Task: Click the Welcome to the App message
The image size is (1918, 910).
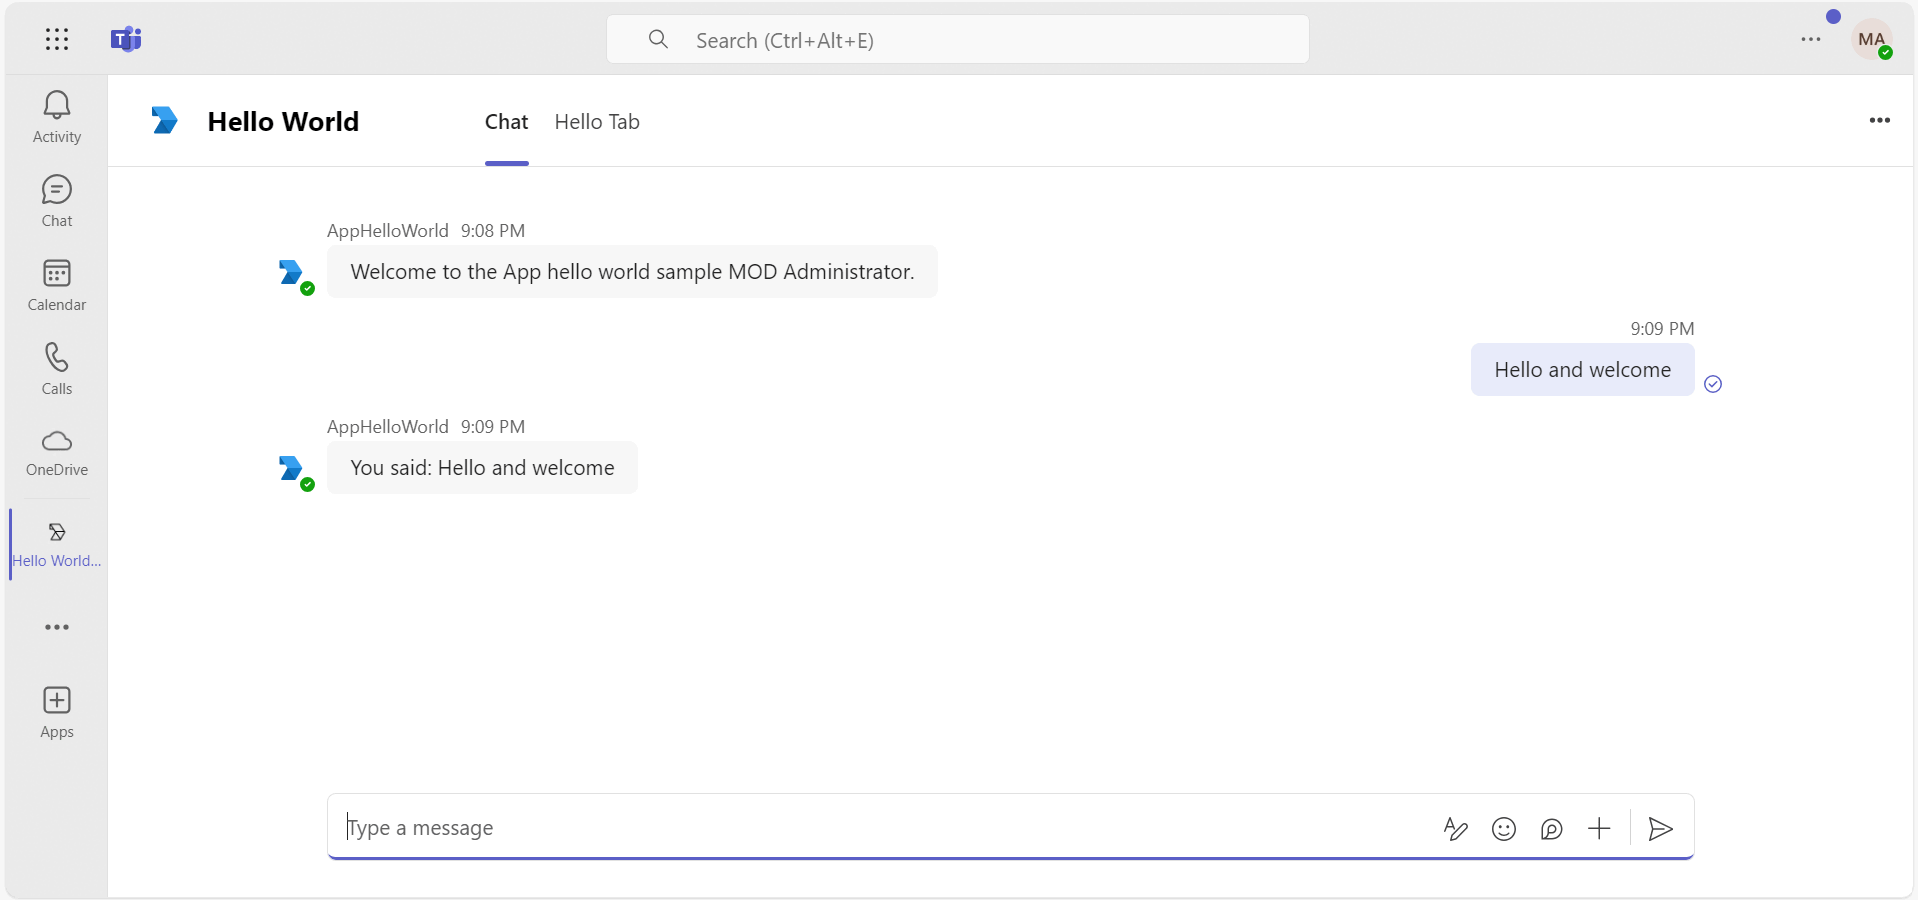Action: pos(632,272)
